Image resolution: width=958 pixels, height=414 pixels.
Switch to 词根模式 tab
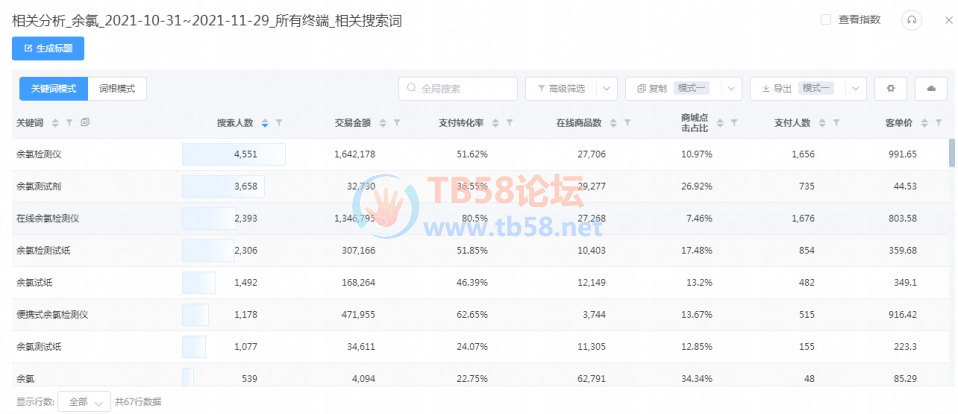click(117, 89)
